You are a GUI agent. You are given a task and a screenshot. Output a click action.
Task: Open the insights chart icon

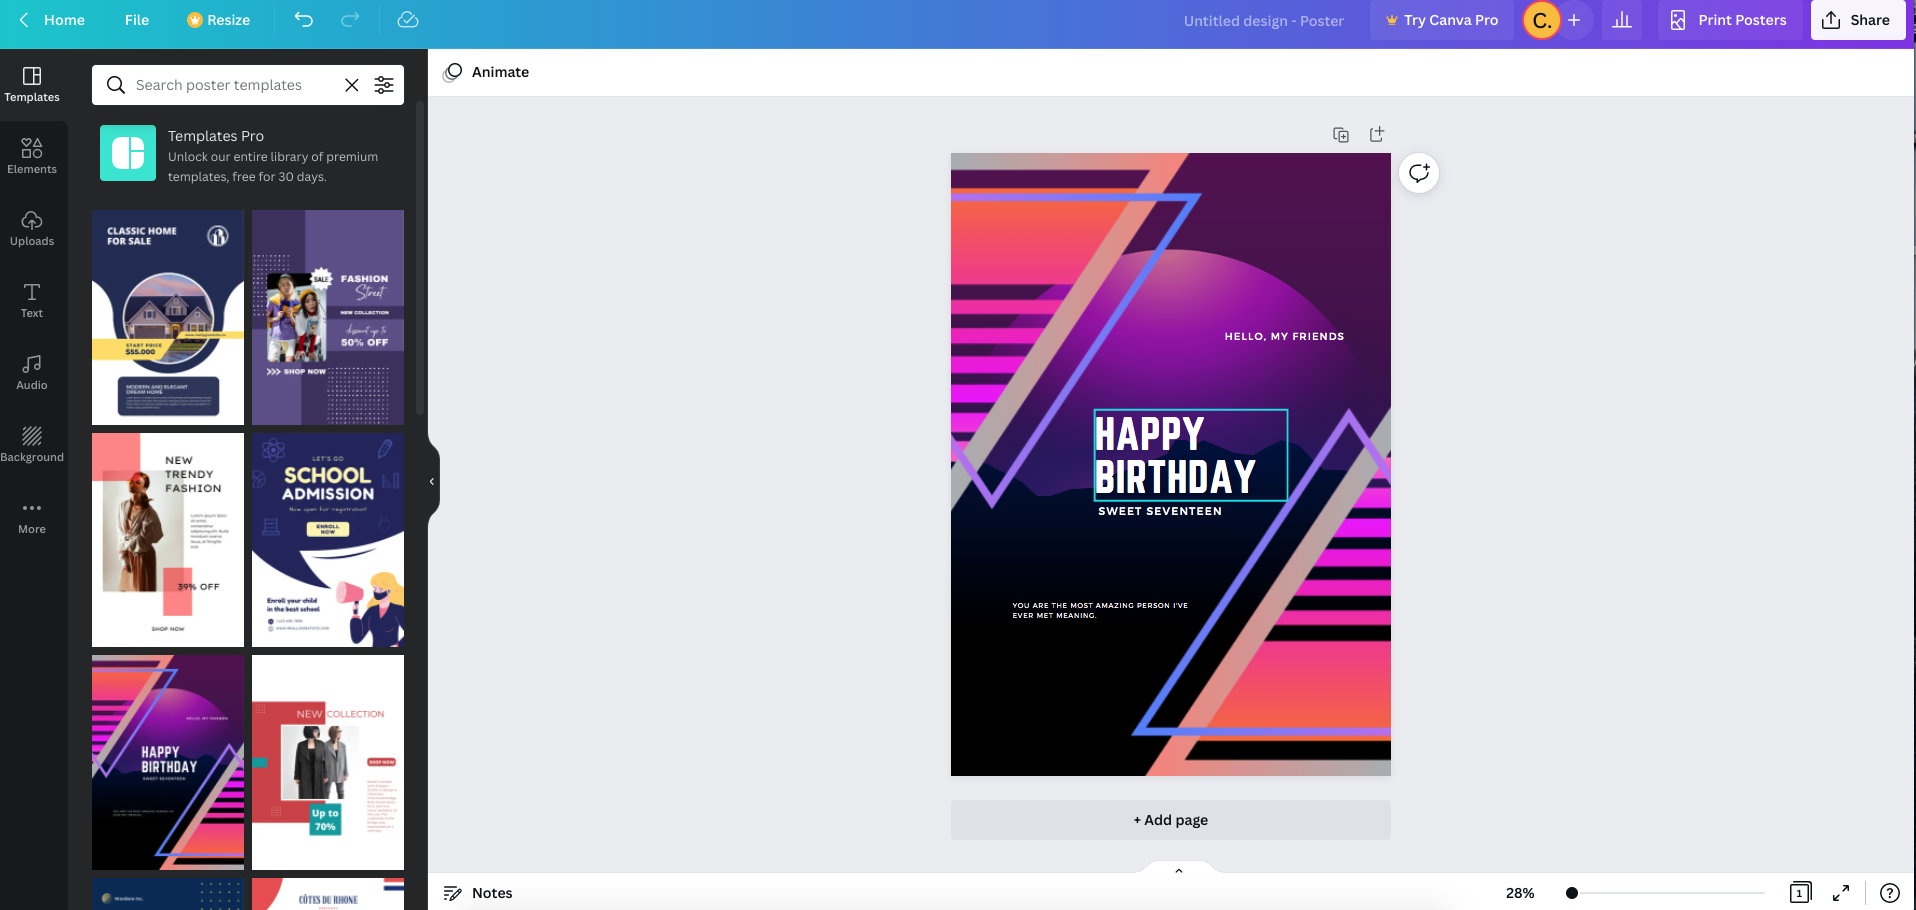(1622, 20)
